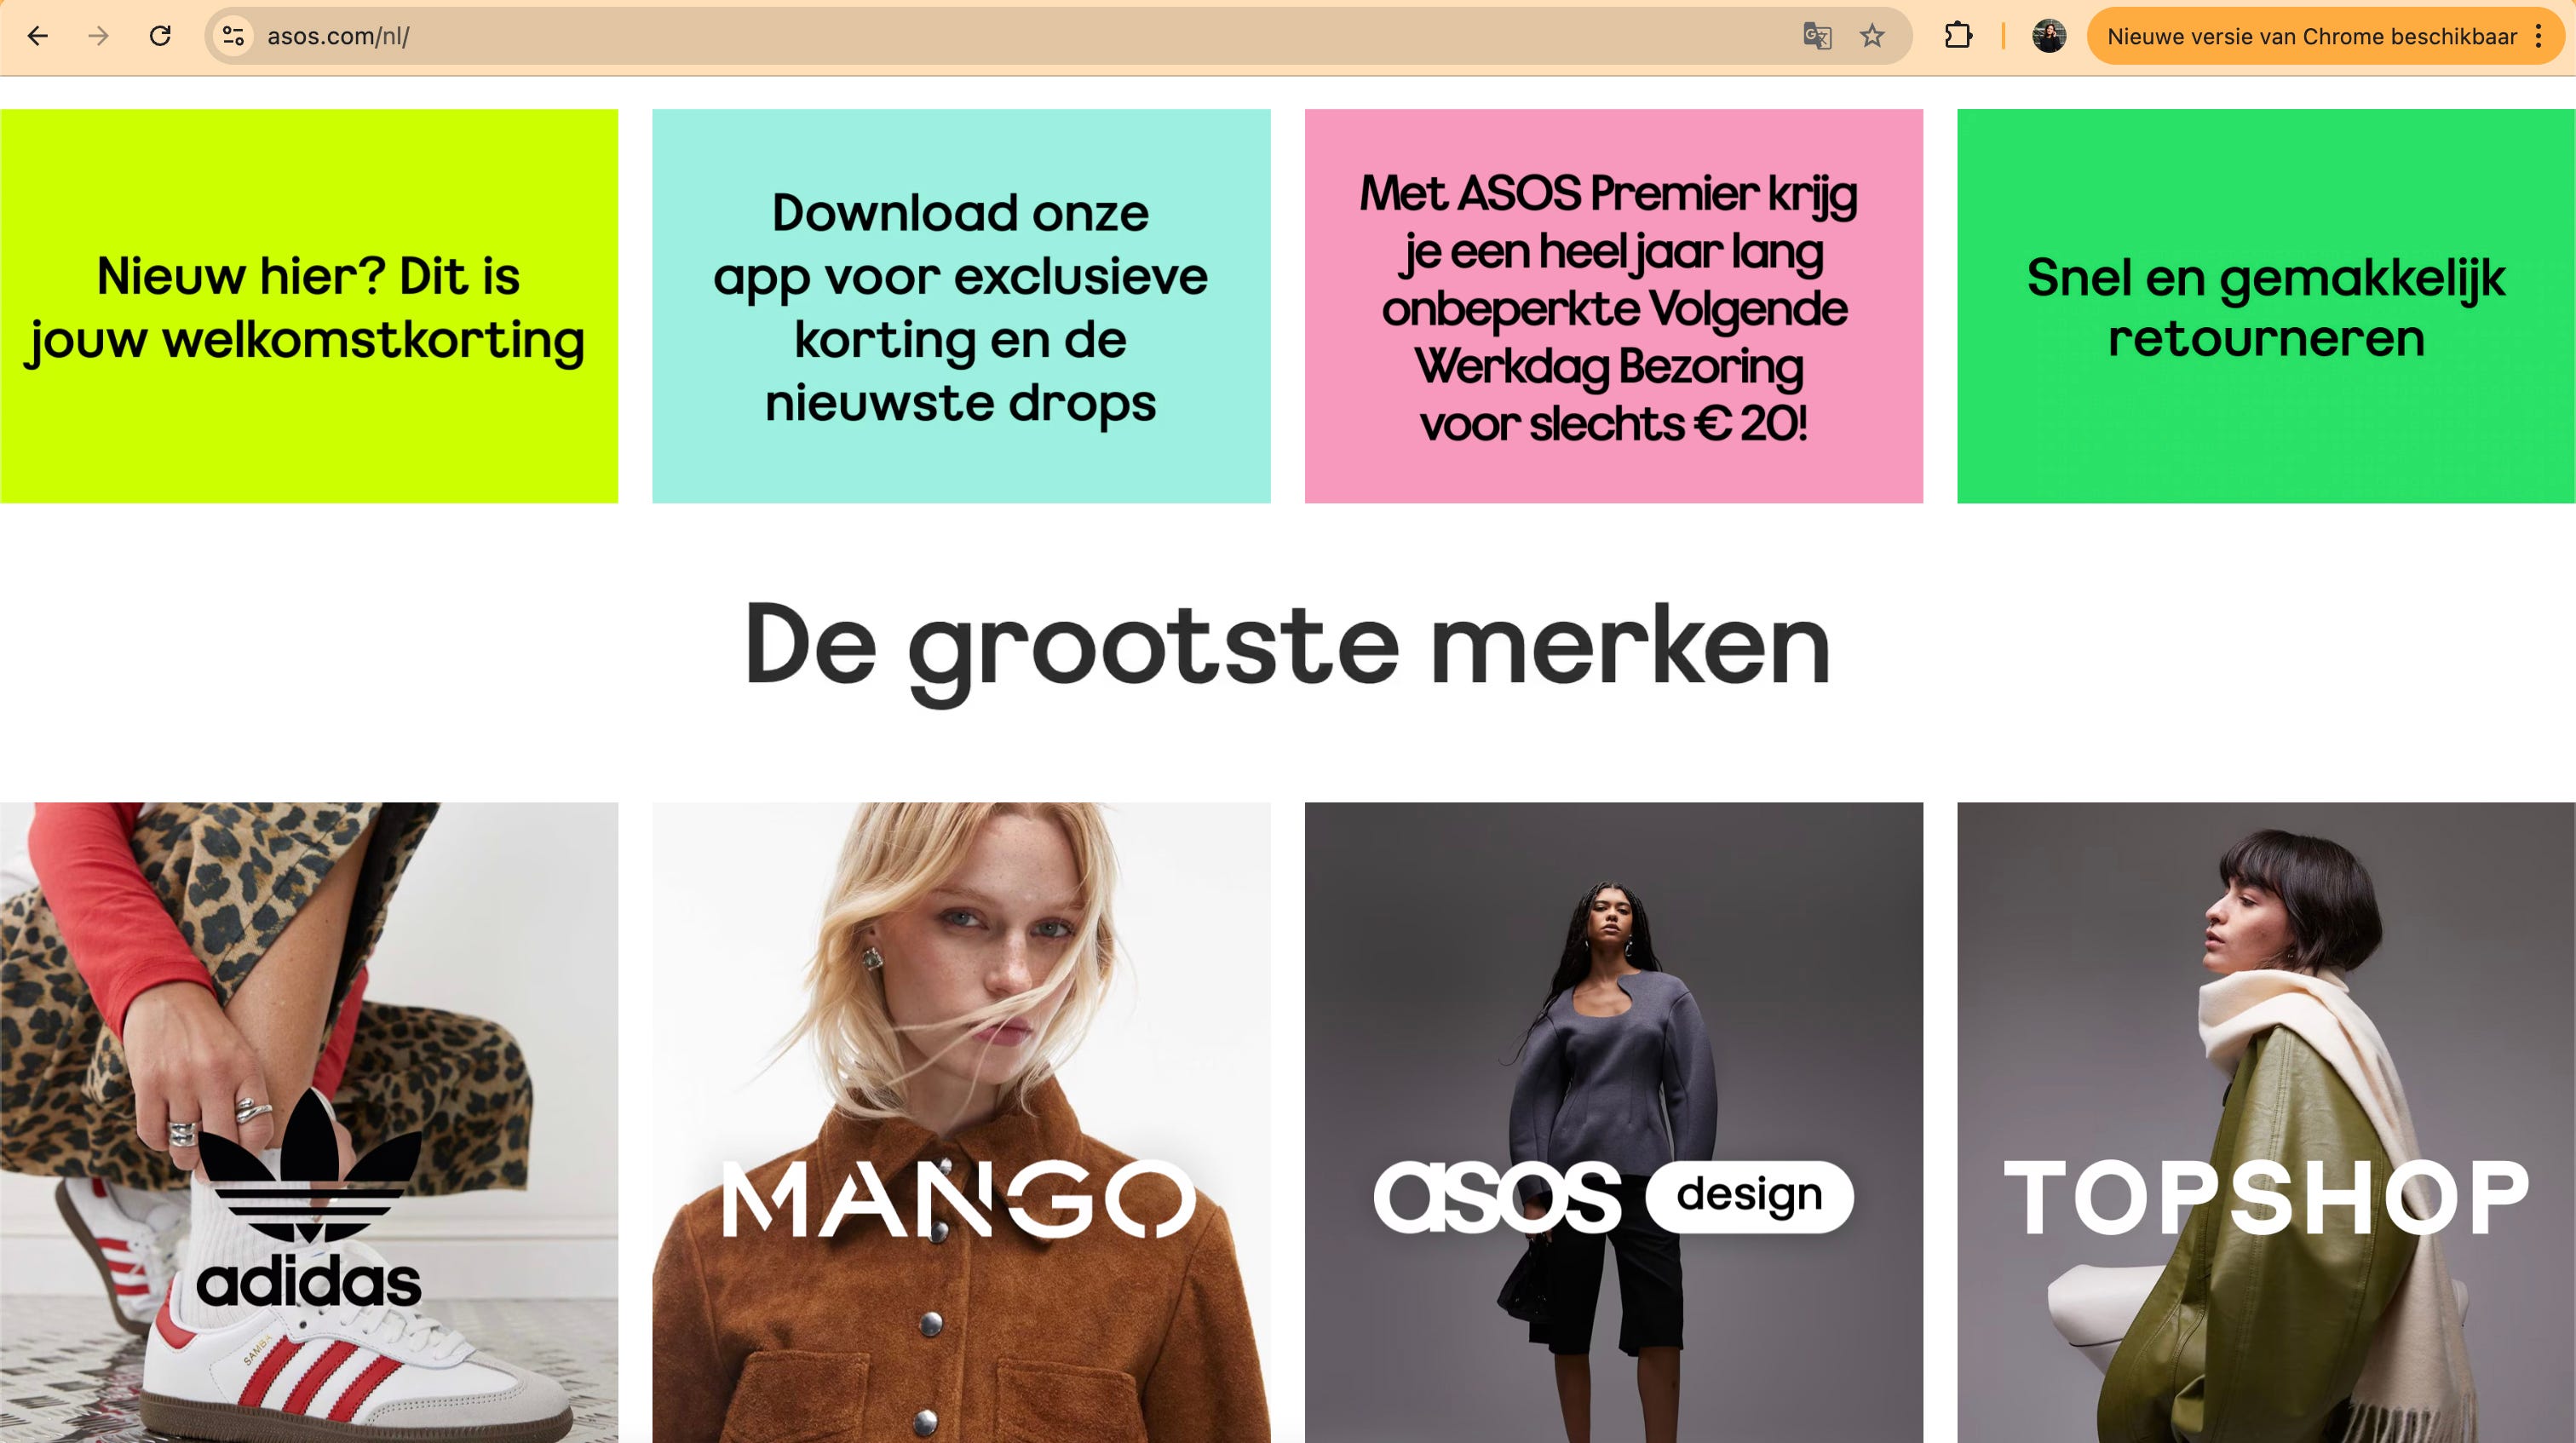Reload the ASOS page

[x=160, y=36]
